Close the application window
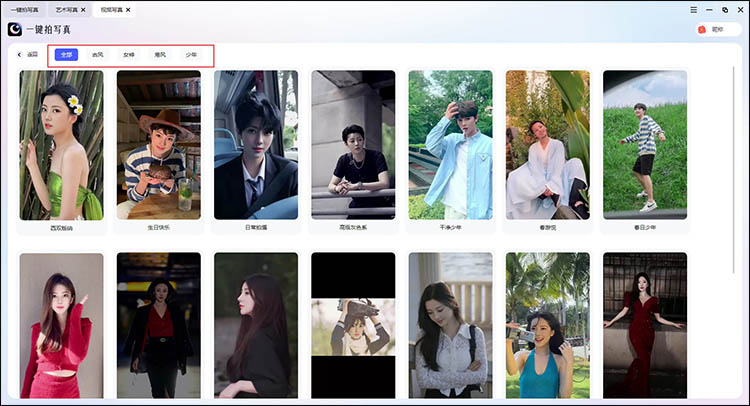 [740, 10]
